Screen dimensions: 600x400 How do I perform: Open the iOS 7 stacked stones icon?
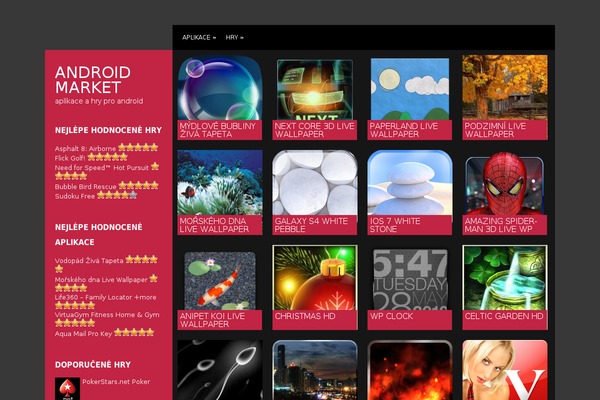pyautogui.click(x=410, y=182)
